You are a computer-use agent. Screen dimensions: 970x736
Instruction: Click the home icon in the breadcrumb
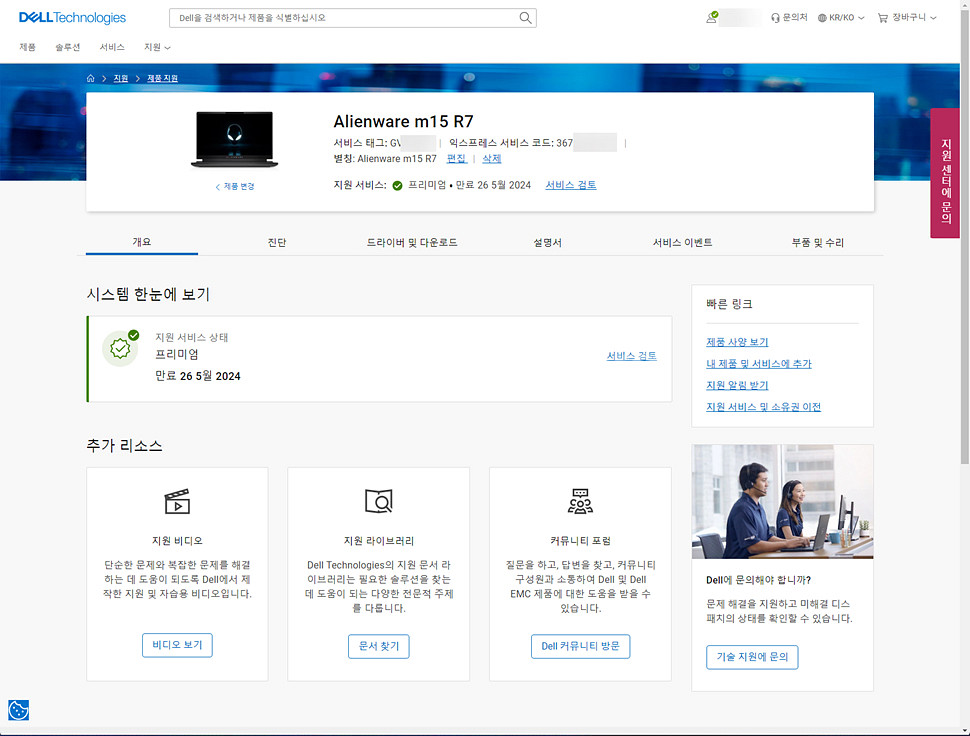[89, 77]
